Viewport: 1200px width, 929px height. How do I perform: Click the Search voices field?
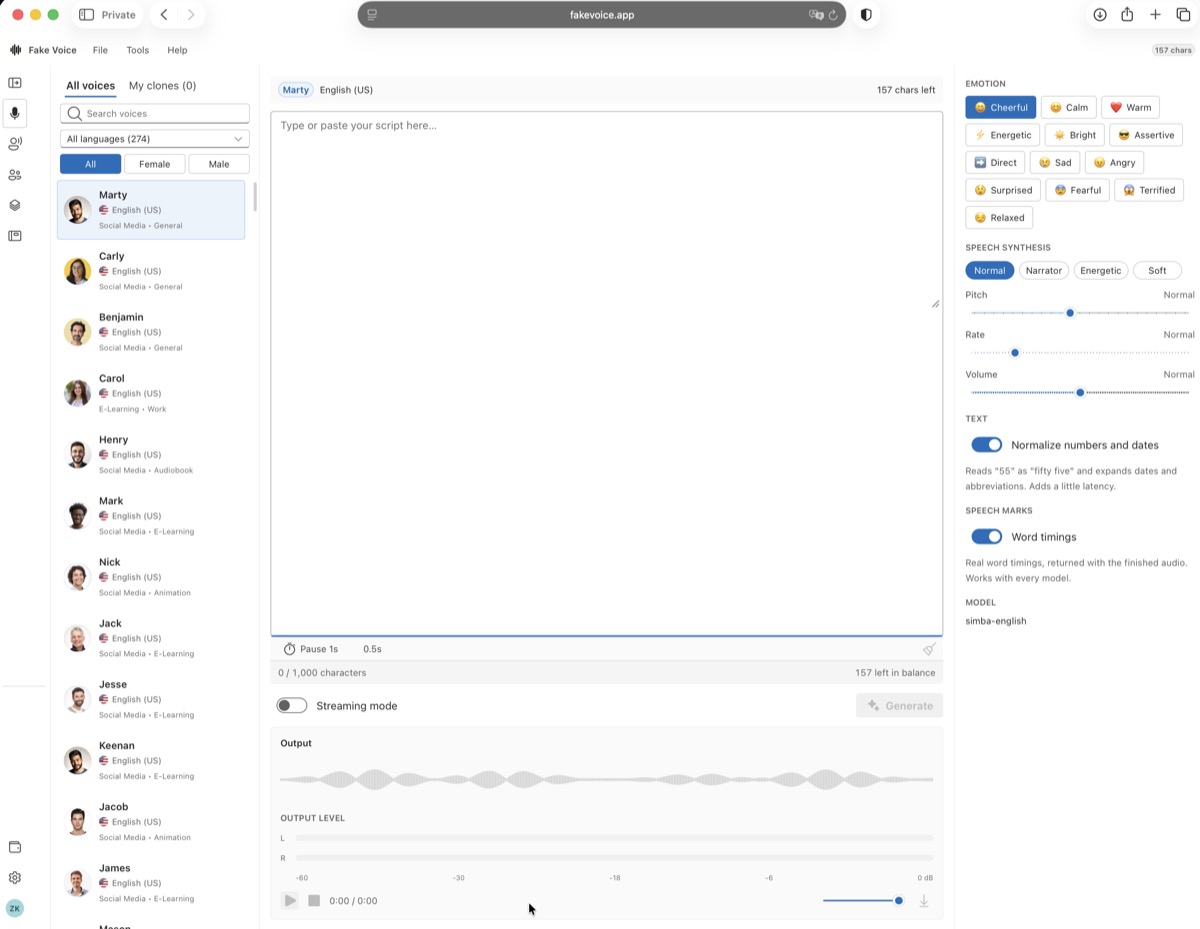[155, 114]
